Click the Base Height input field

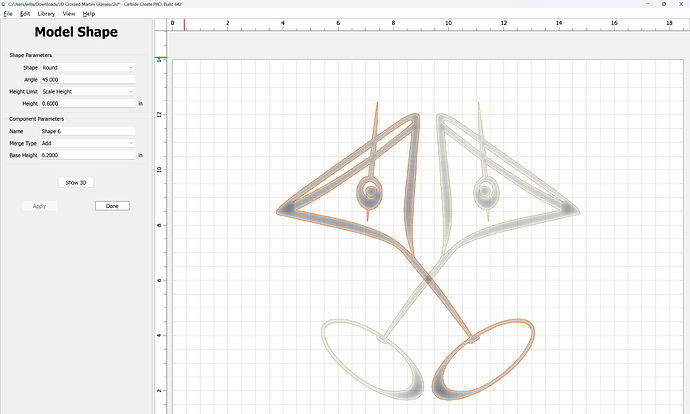(87, 155)
